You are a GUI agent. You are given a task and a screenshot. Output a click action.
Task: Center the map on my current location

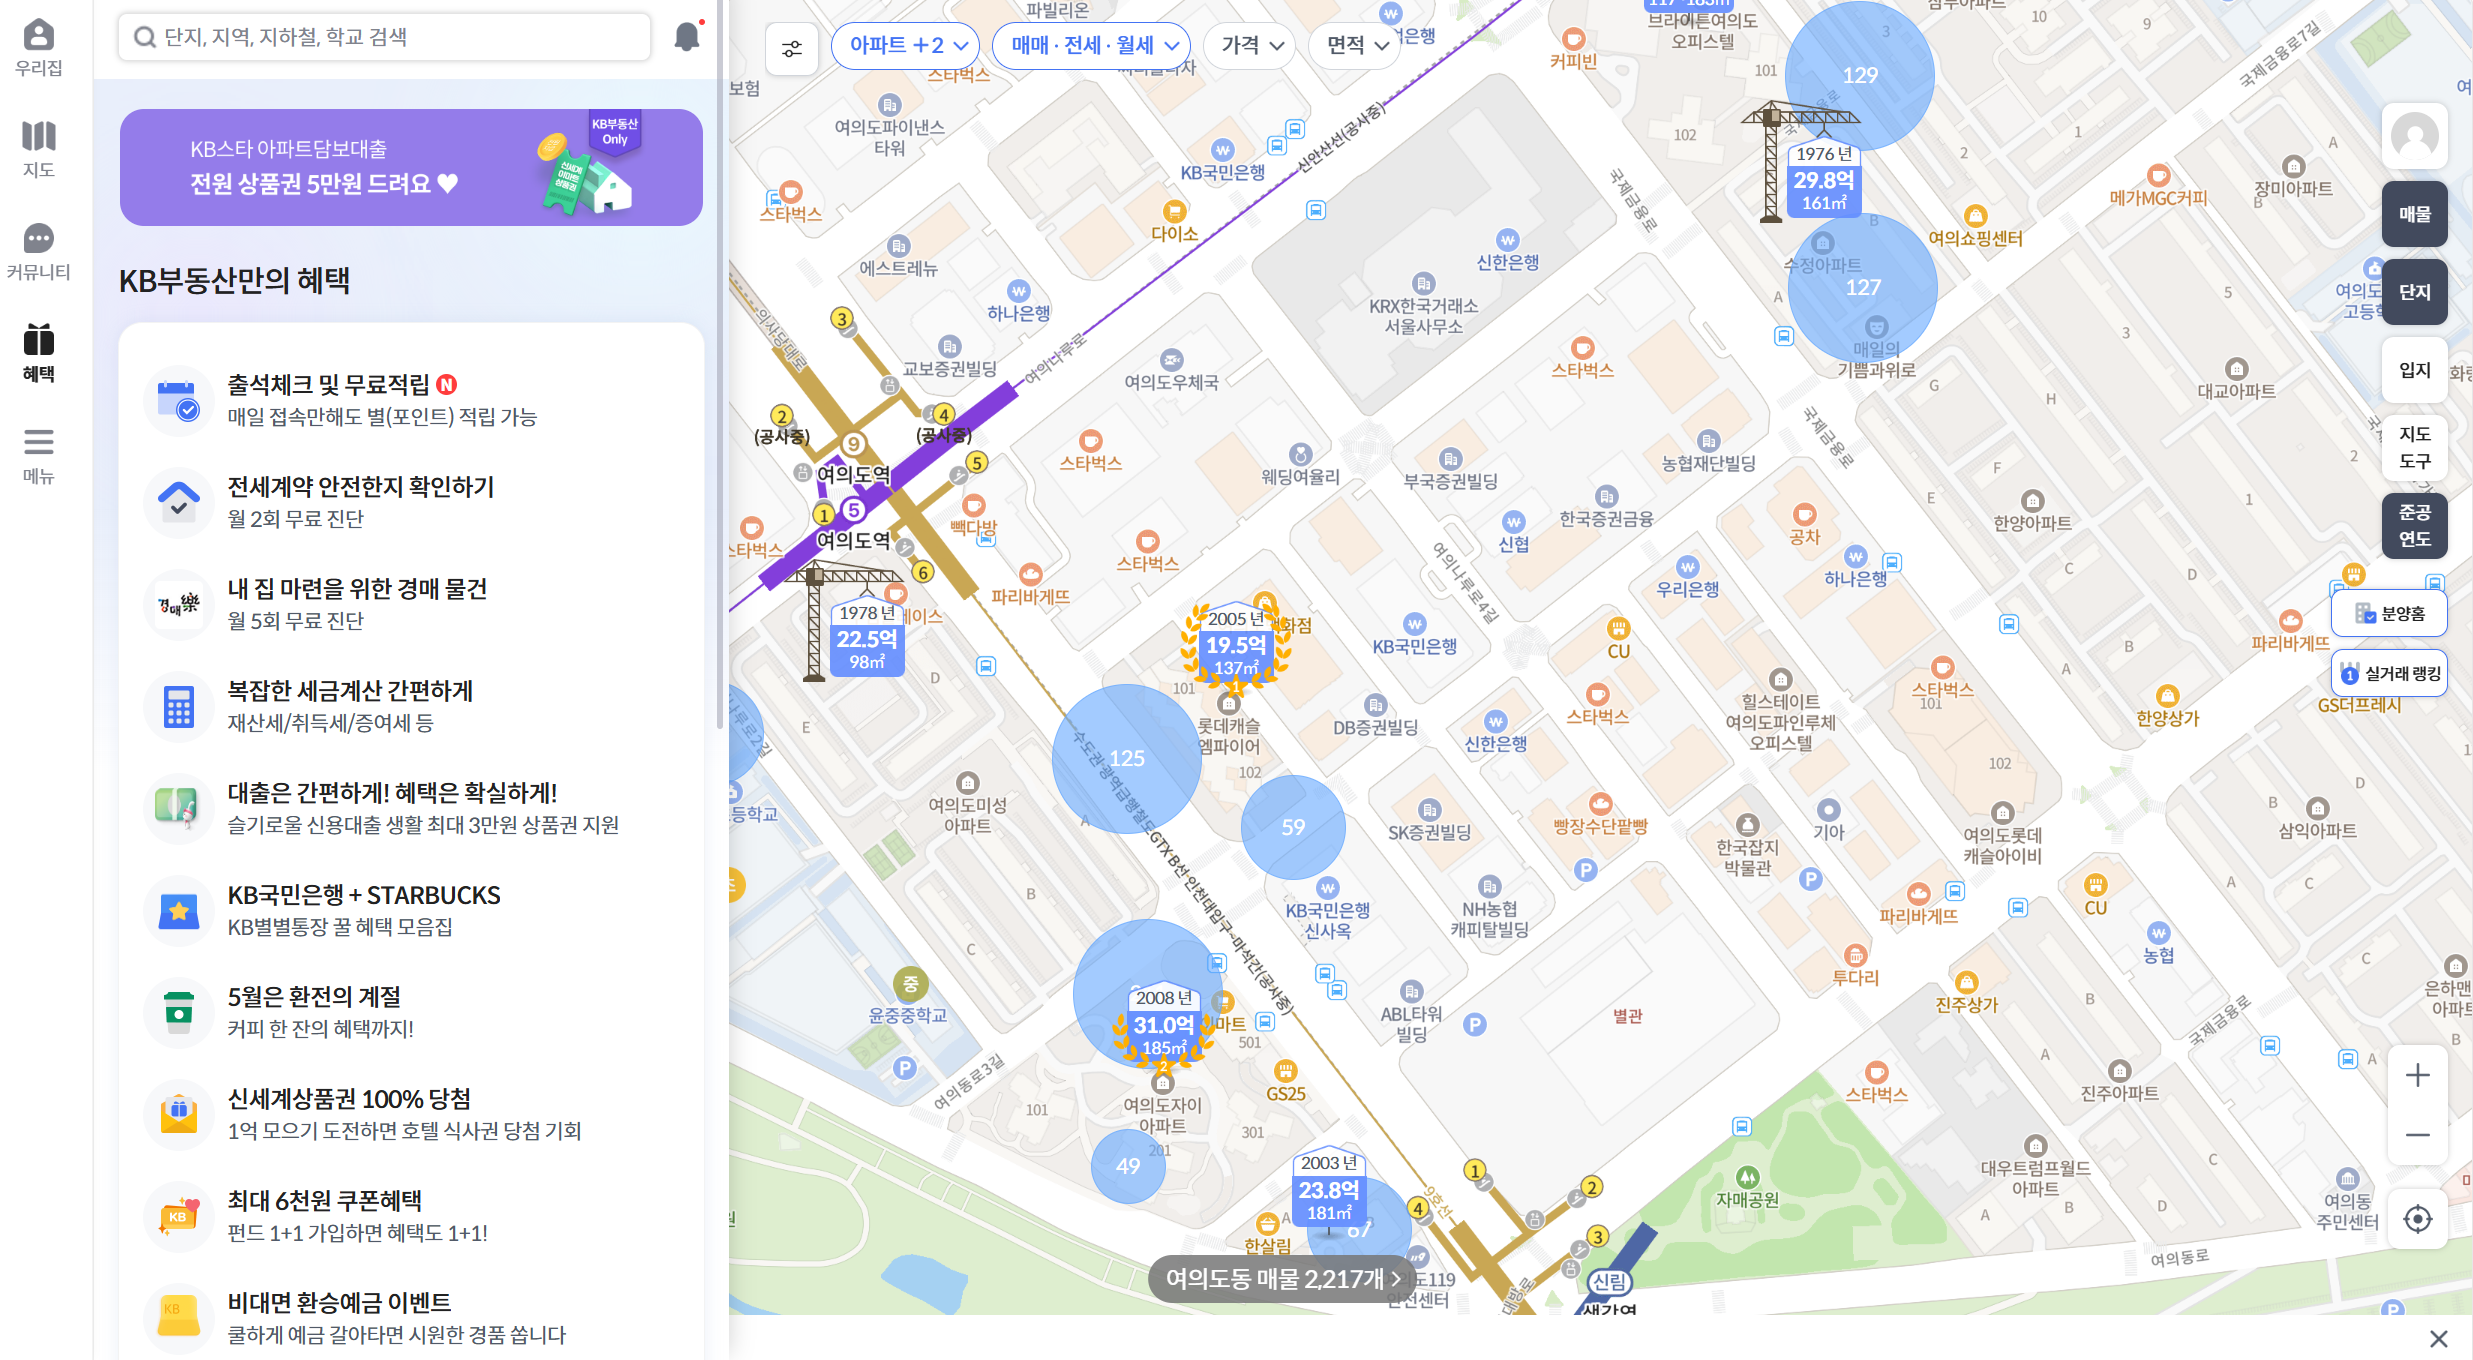click(x=2418, y=1219)
